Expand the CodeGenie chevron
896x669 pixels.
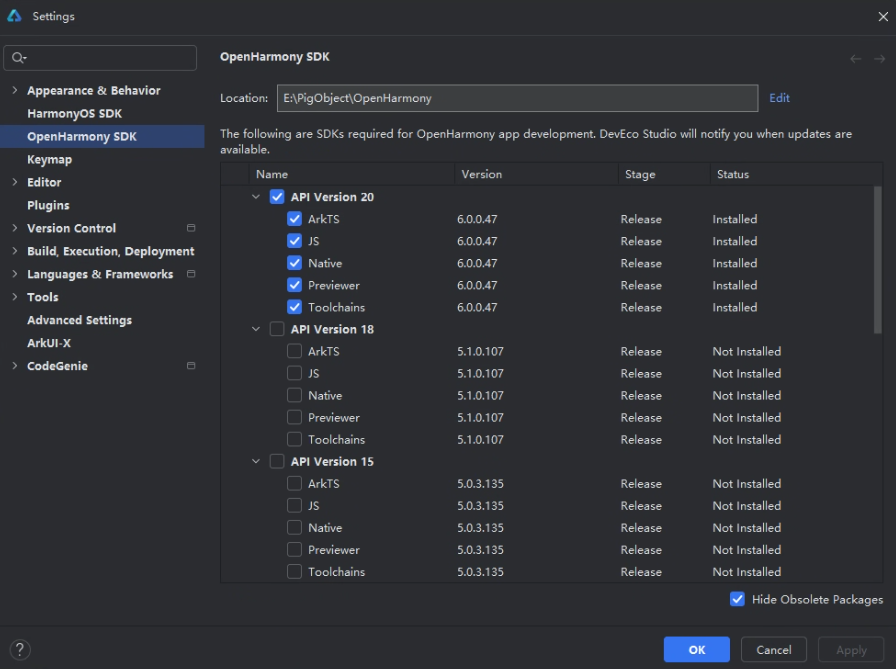tap(15, 366)
